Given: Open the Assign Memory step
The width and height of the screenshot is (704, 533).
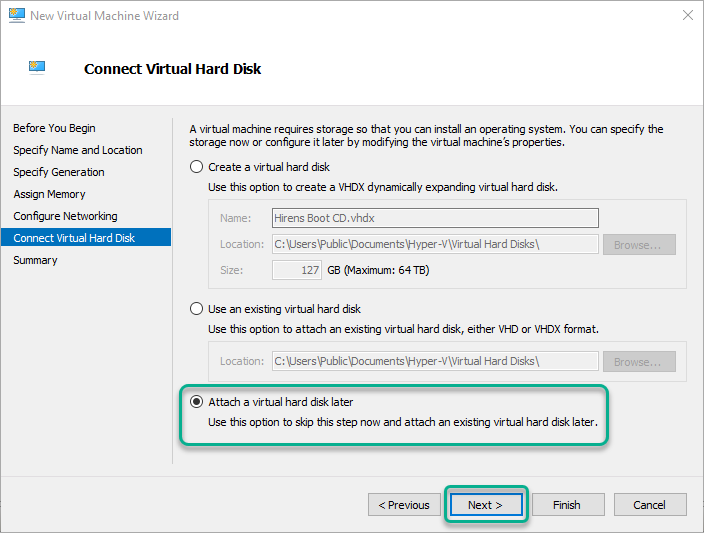Looking at the screenshot, I should [49, 194].
